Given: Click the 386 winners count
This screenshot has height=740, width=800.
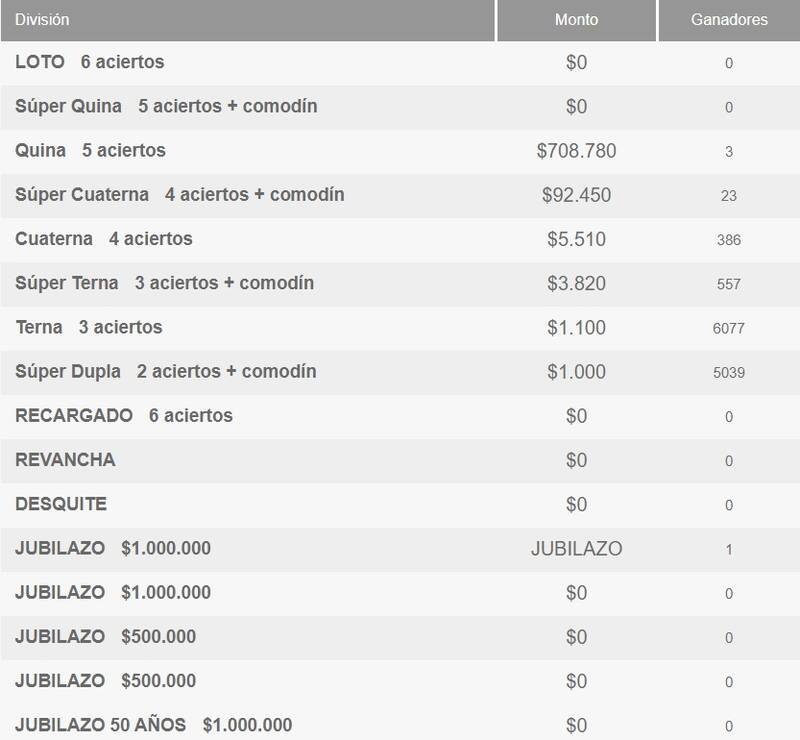Looking at the screenshot, I should [729, 240].
